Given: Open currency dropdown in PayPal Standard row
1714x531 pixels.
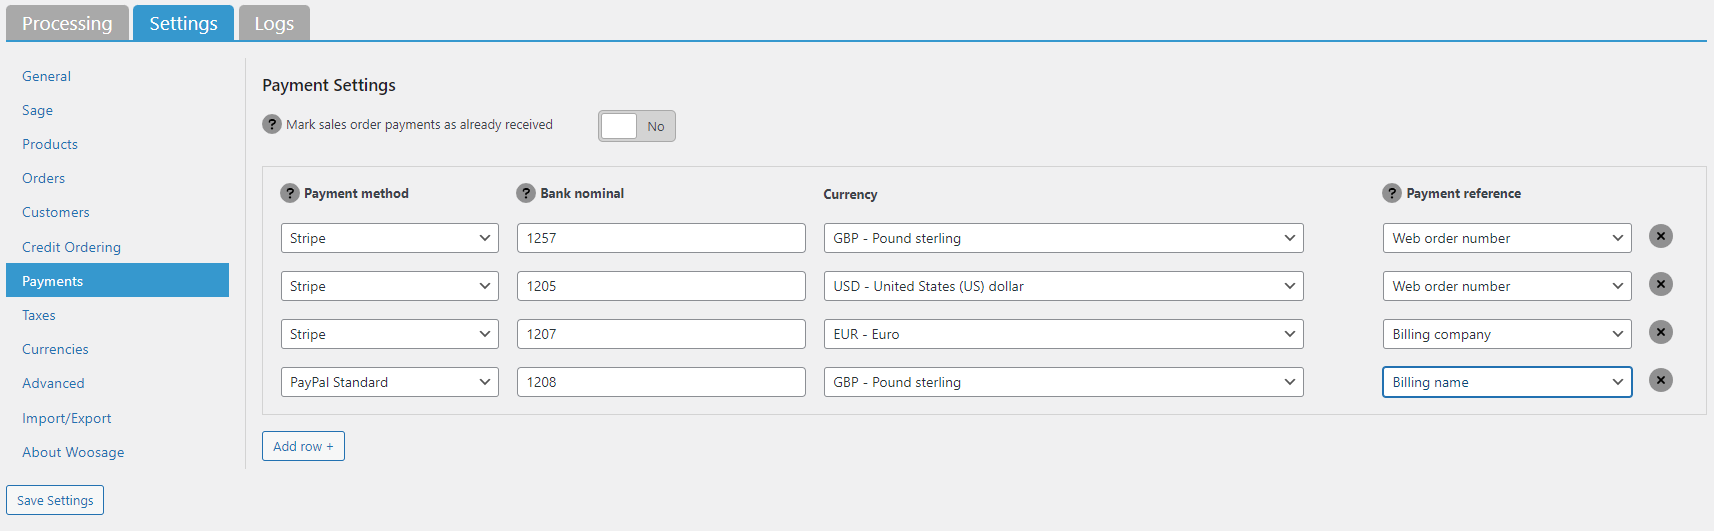Looking at the screenshot, I should pos(1064,382).
